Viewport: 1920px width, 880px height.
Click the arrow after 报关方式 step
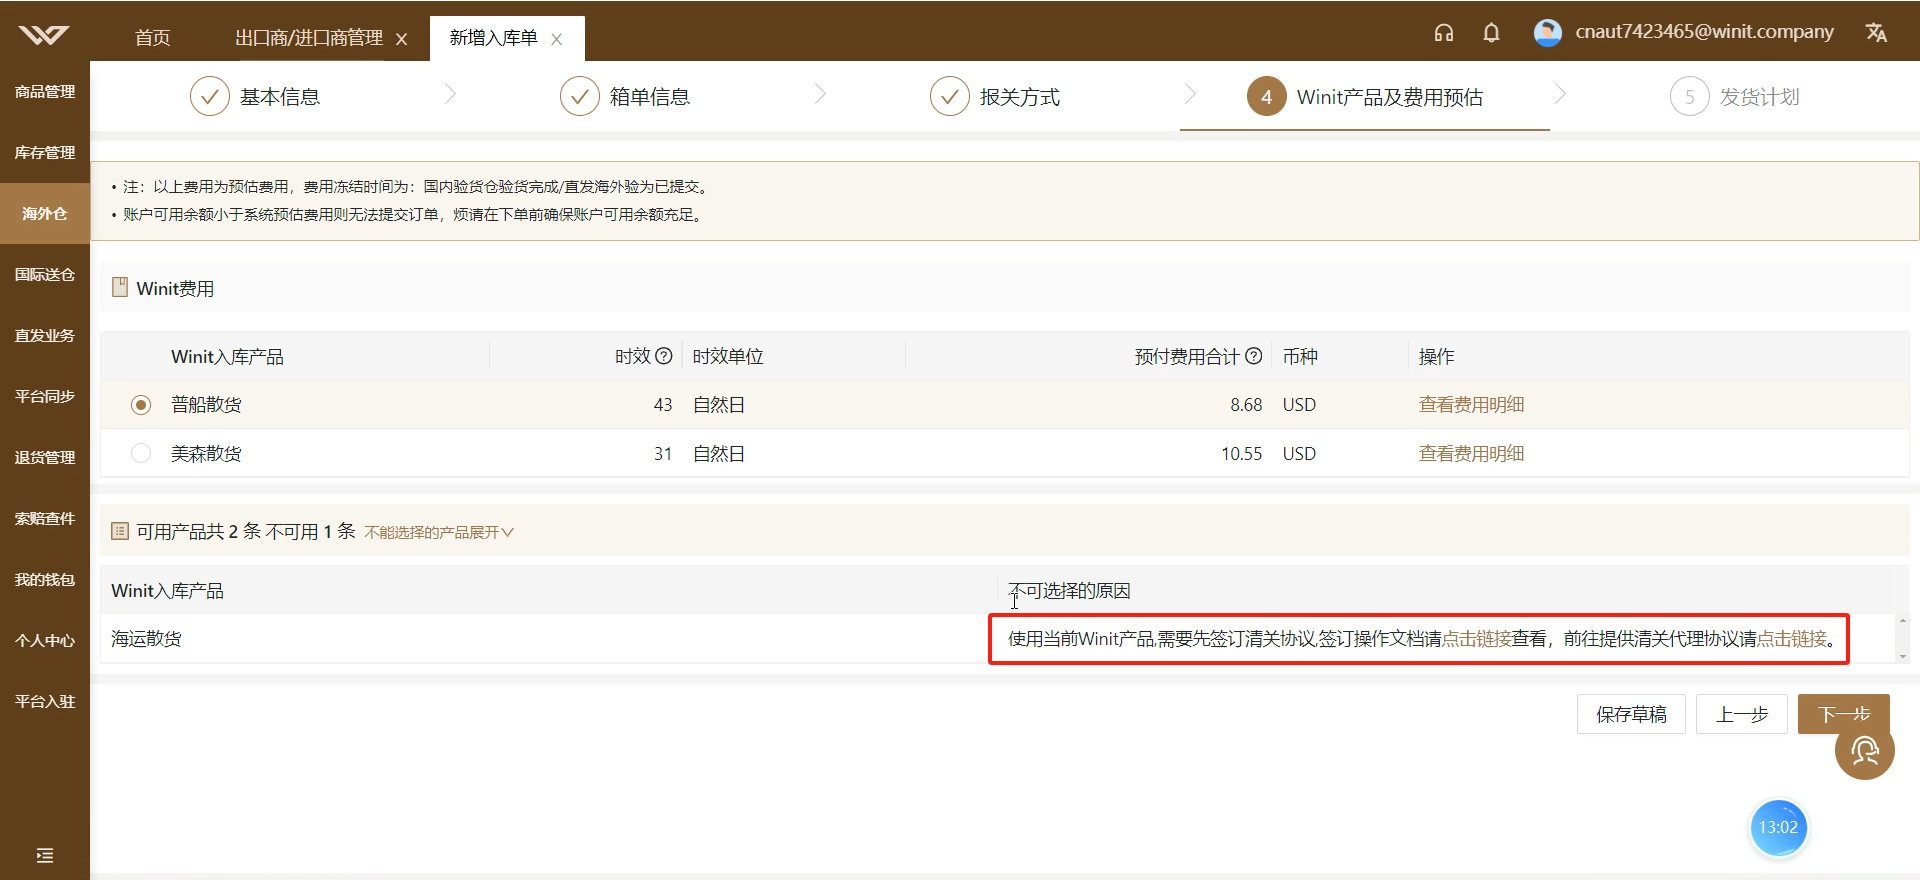(x=1190, y=94)
